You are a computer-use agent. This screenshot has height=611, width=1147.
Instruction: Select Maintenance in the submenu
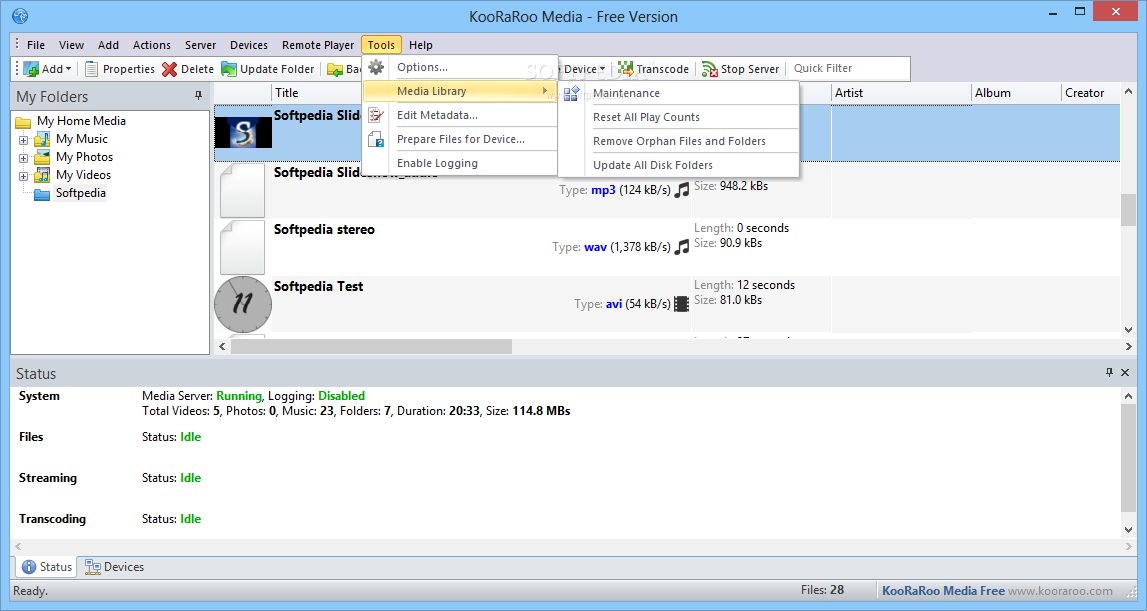click(x=679, y=93)
